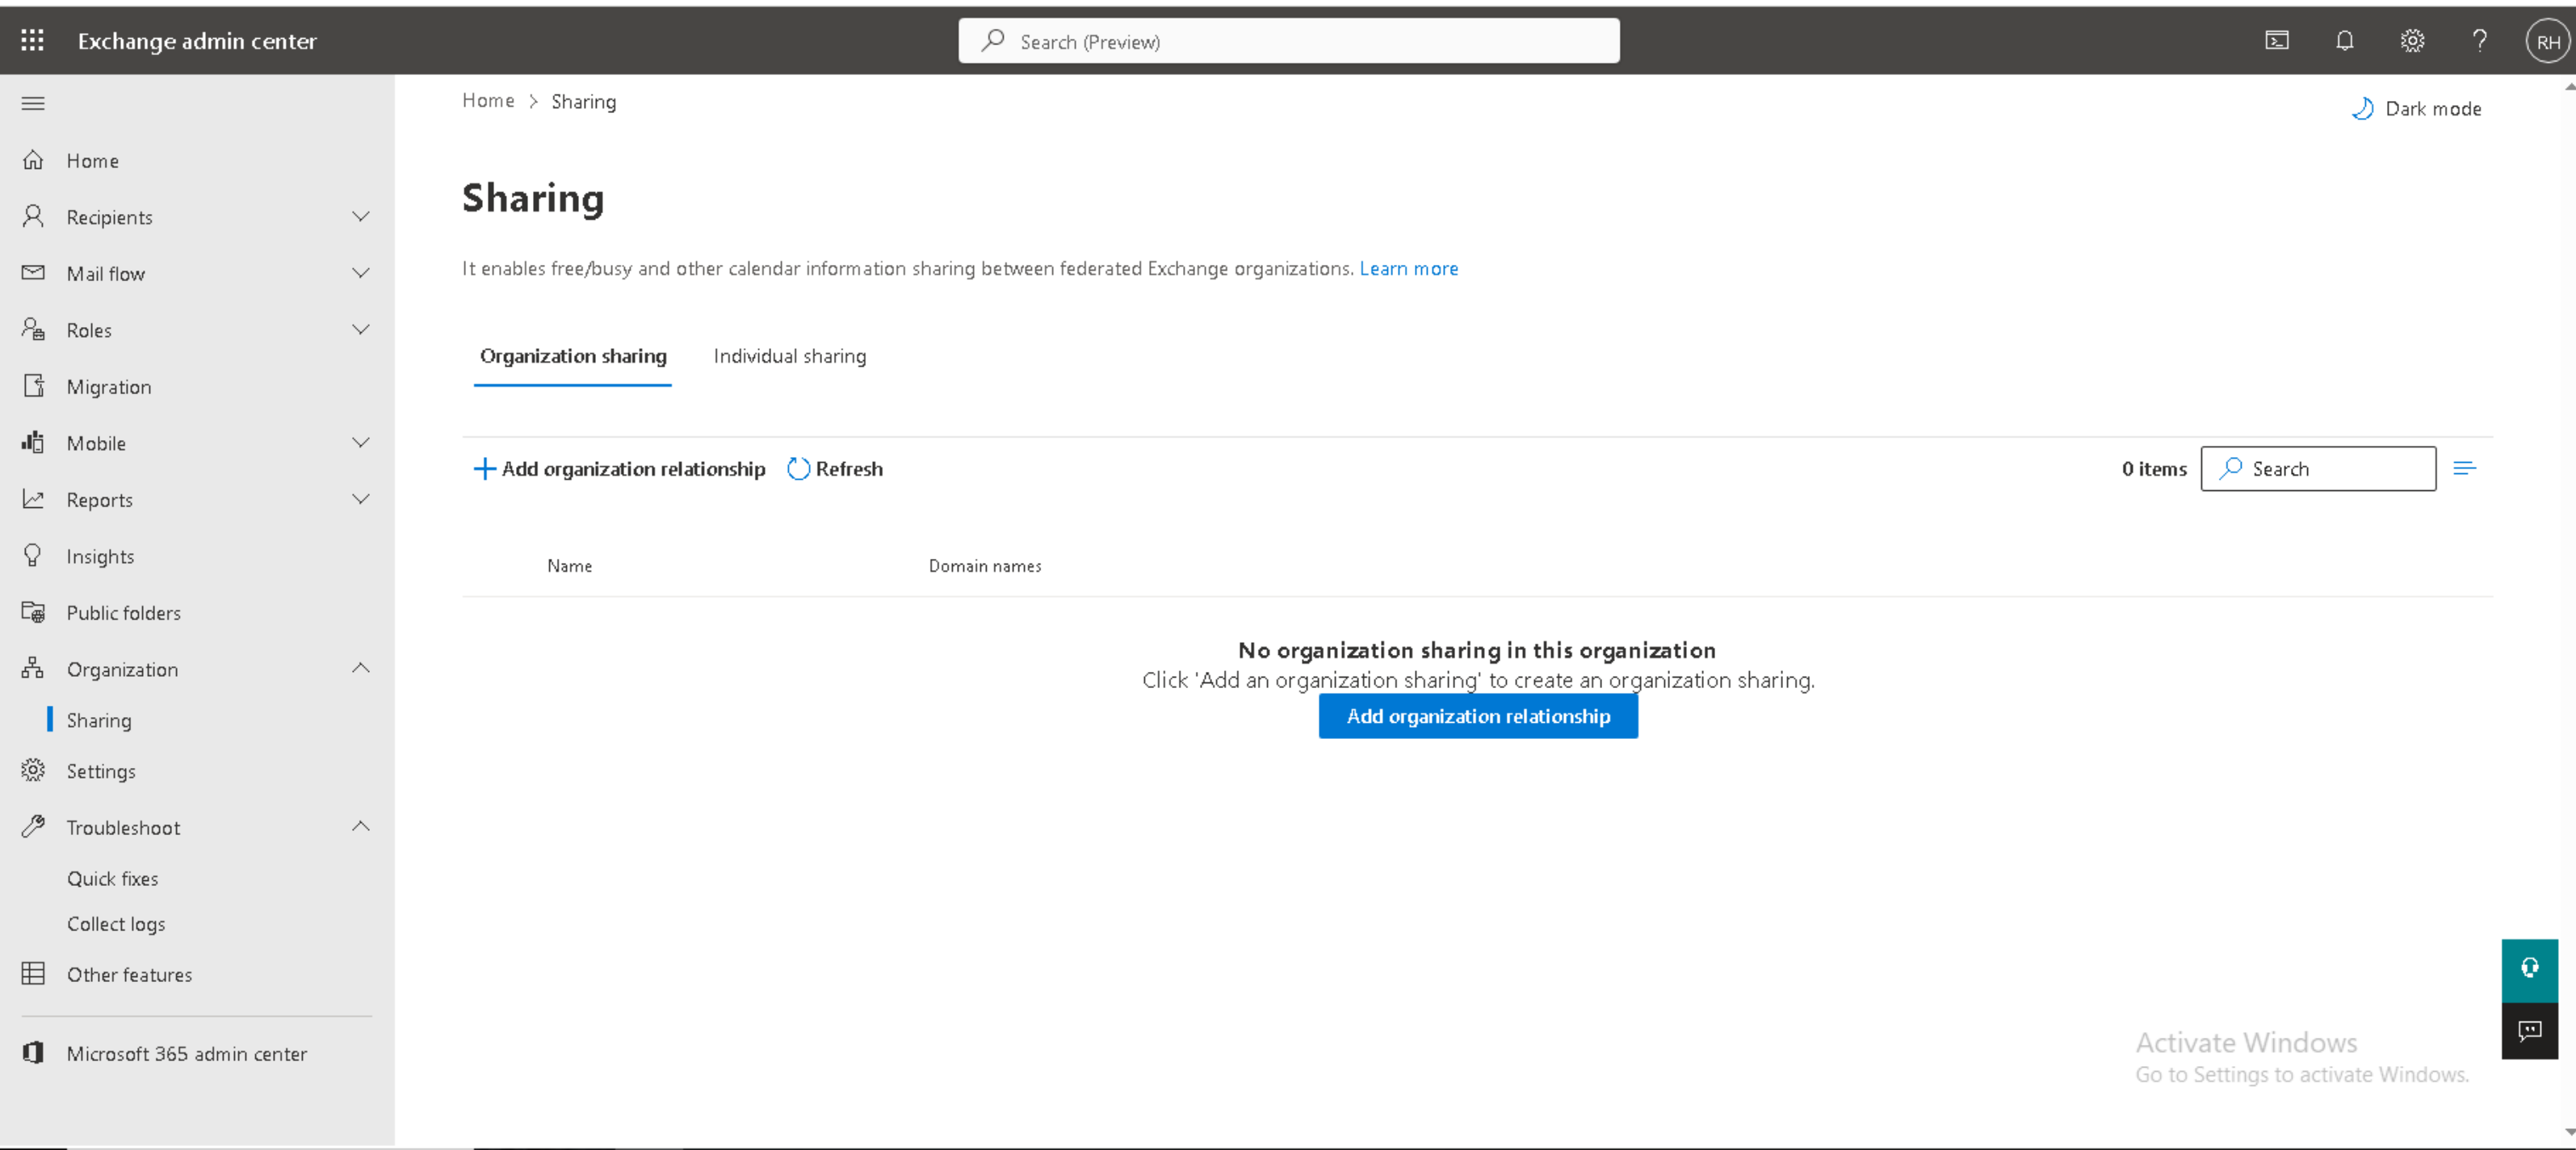Open the Learn more link
Screen dimensions: 2576x1150
(x=1408, y=268)
